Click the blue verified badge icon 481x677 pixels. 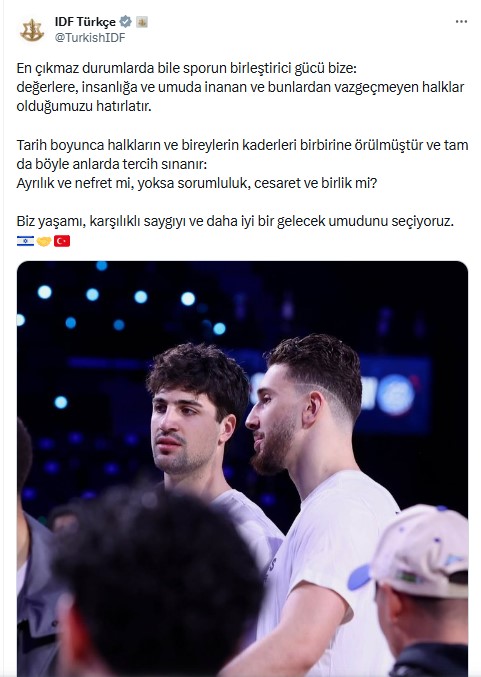point(126,21)
